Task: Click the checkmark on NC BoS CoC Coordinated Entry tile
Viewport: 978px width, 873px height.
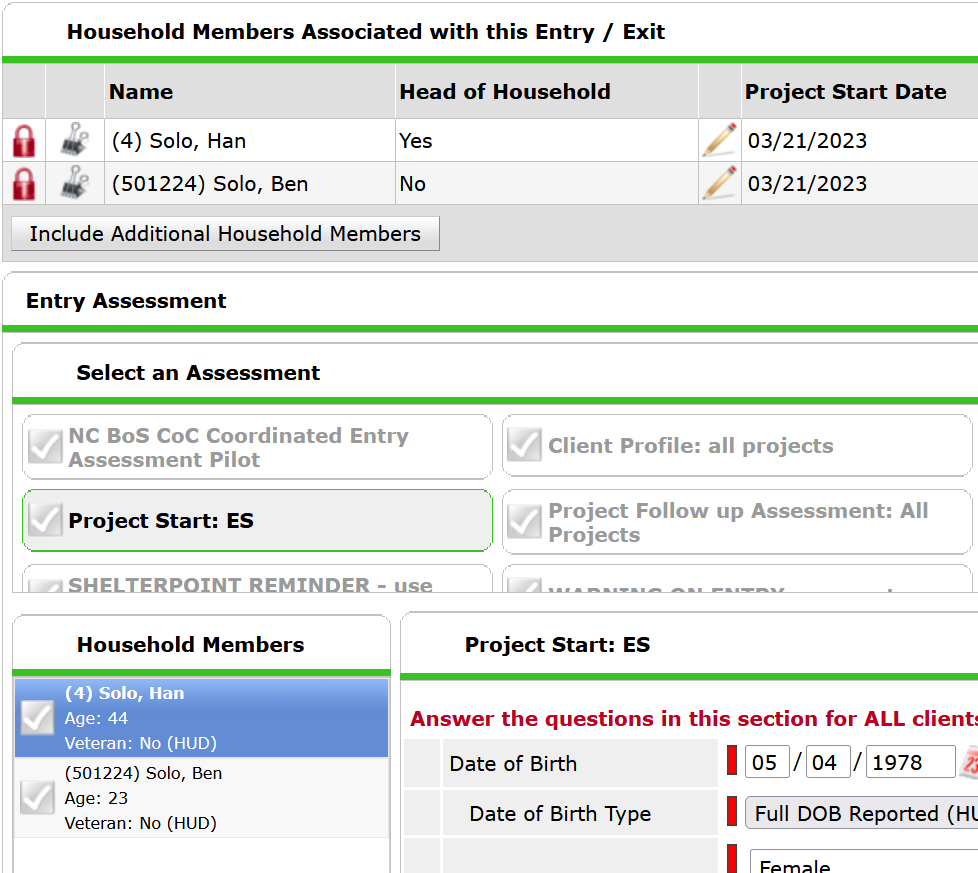Action: click(x=44, y=446)
